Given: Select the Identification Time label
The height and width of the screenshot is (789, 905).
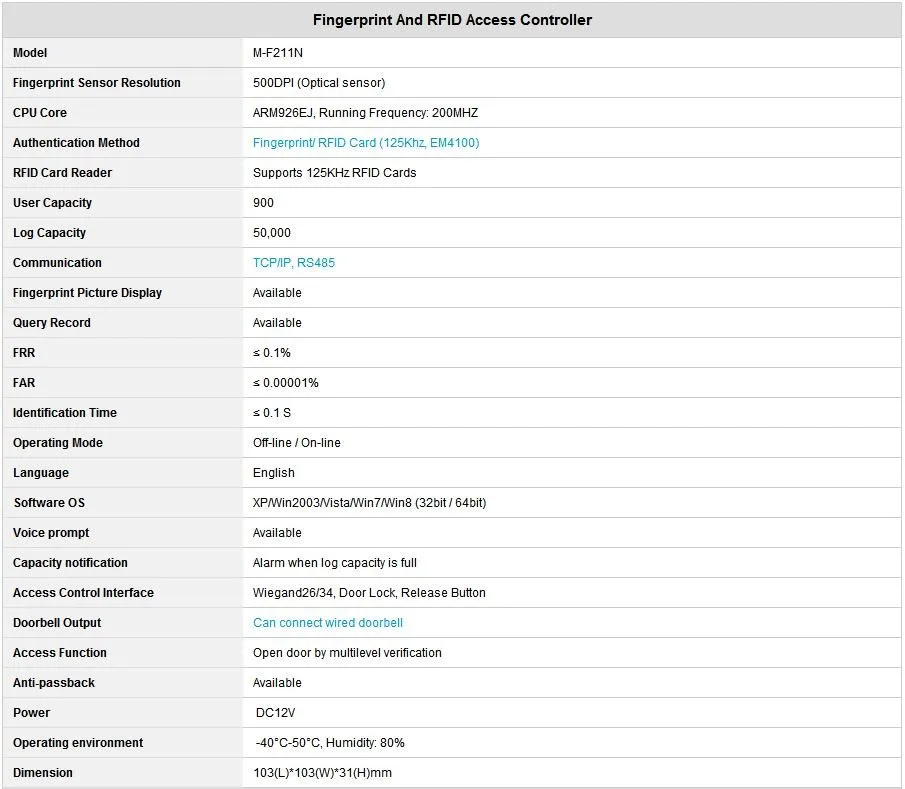Looking at the screenshot, I should coord(65,413).
